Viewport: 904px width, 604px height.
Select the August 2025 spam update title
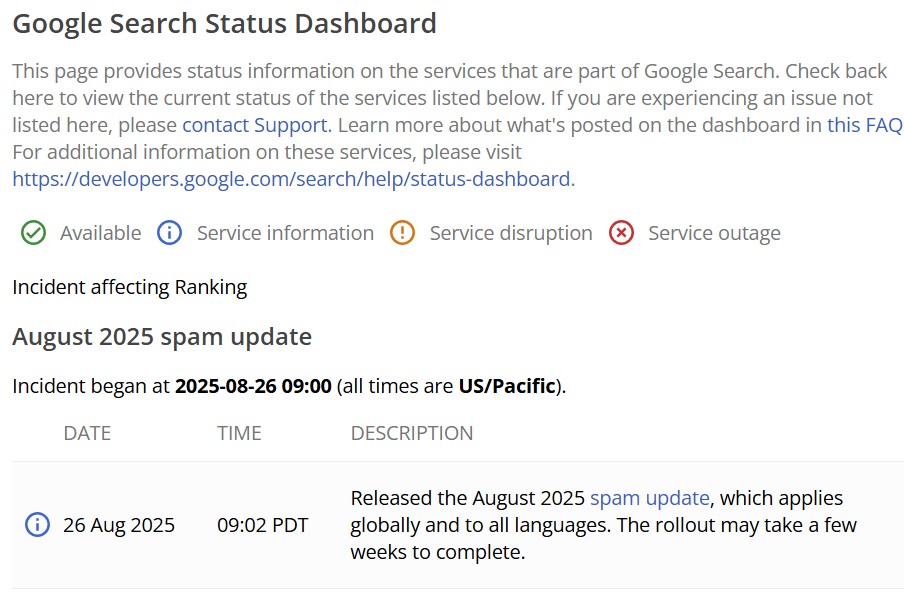(162, 336)
